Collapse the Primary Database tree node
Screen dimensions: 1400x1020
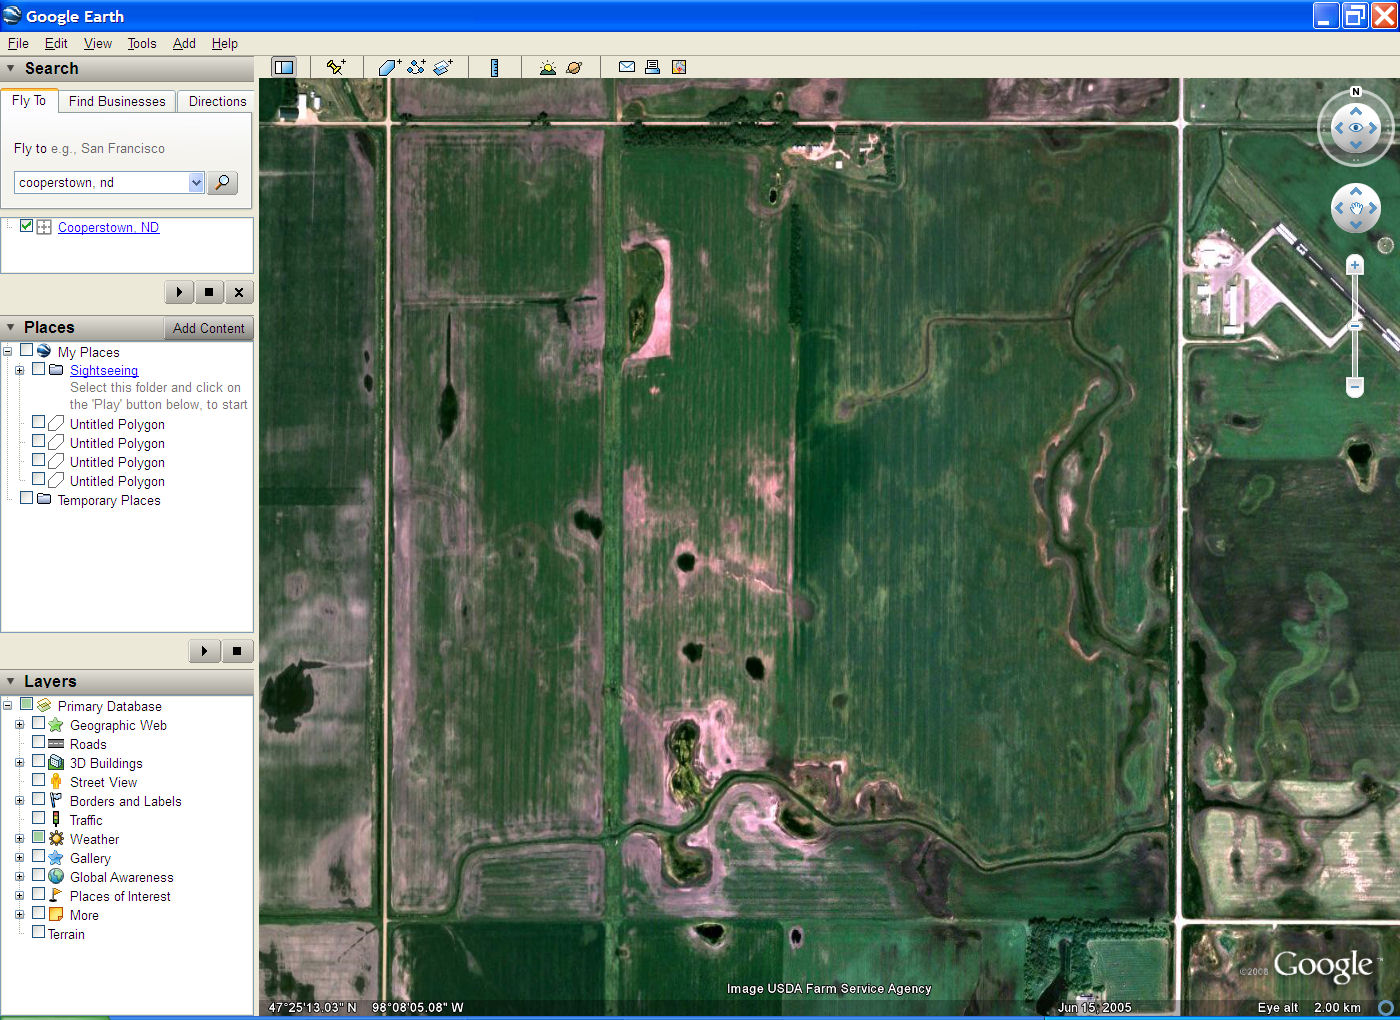click(7, 705)
